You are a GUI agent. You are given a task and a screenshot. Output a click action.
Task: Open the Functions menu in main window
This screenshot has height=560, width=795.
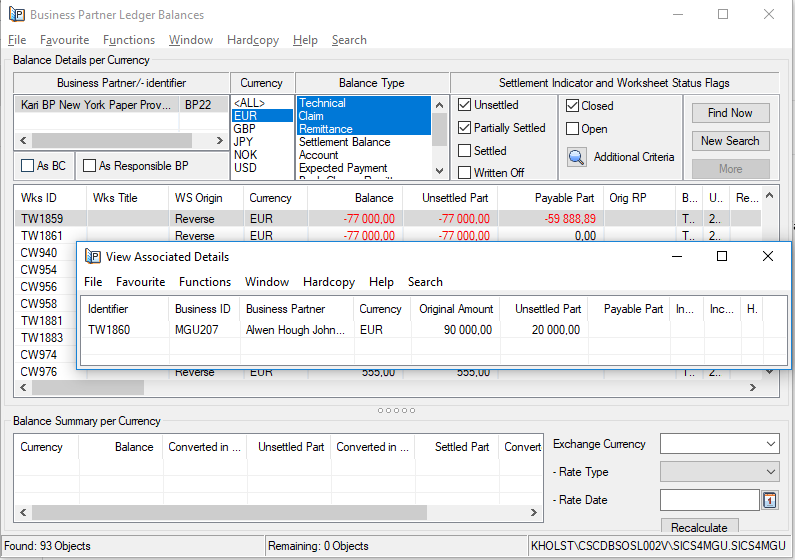(x=129, y=40)
